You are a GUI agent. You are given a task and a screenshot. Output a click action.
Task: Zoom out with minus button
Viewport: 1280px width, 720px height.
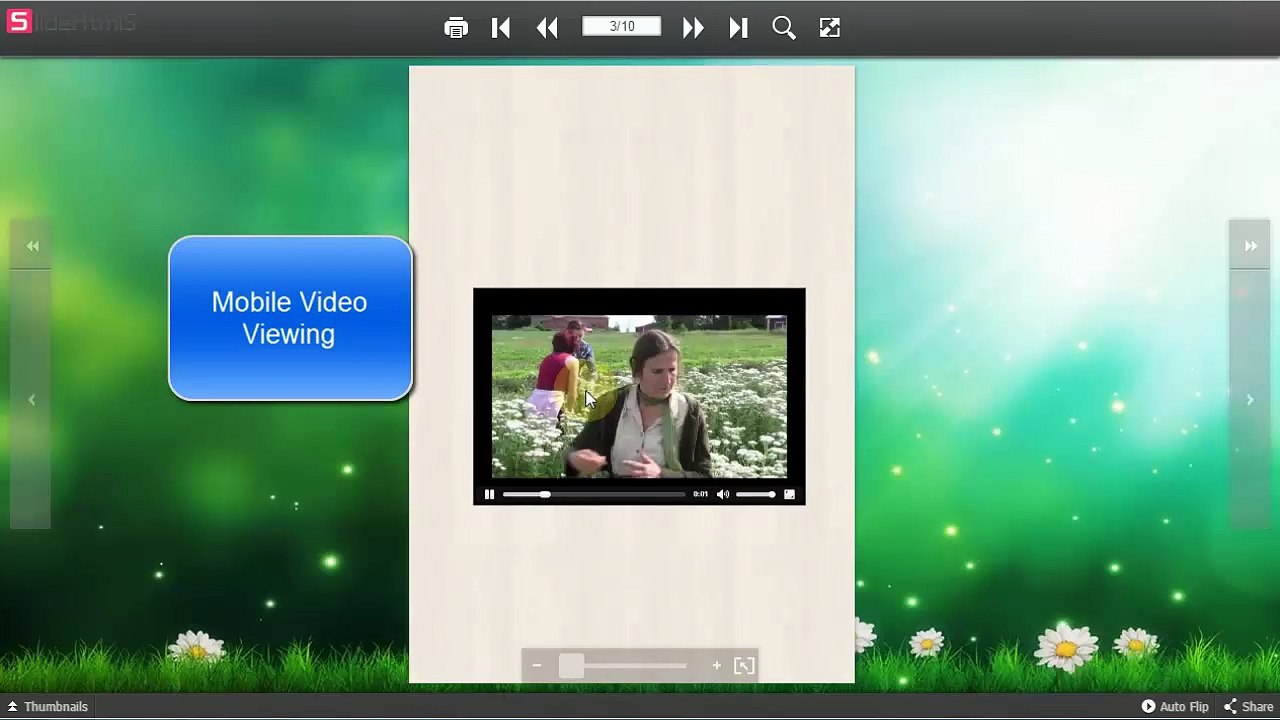[x=537, y=666]
